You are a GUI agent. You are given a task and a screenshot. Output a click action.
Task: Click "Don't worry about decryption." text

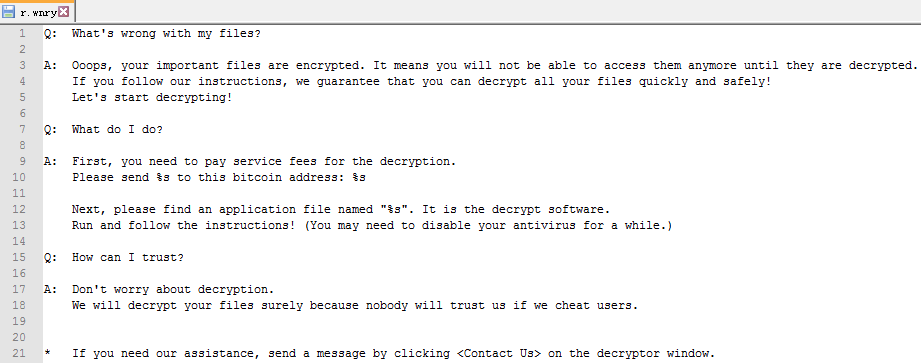pyautogui.click(x=173, y=289)
